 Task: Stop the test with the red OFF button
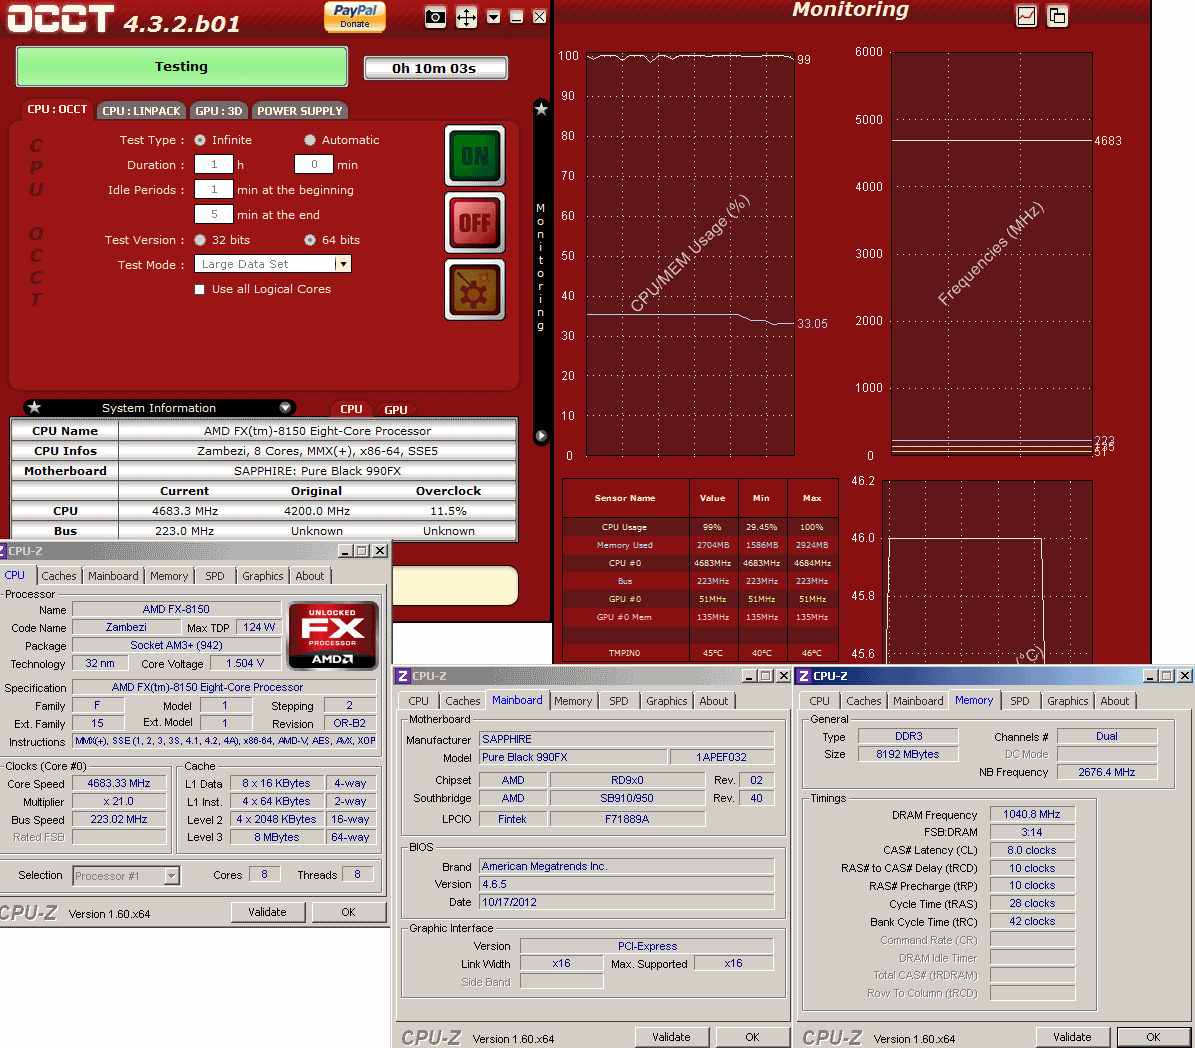tap(475, 222)
